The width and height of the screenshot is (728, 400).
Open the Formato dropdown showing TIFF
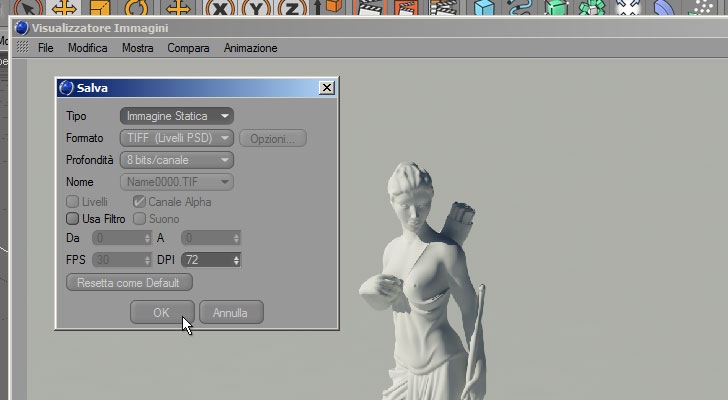[177, 138]
